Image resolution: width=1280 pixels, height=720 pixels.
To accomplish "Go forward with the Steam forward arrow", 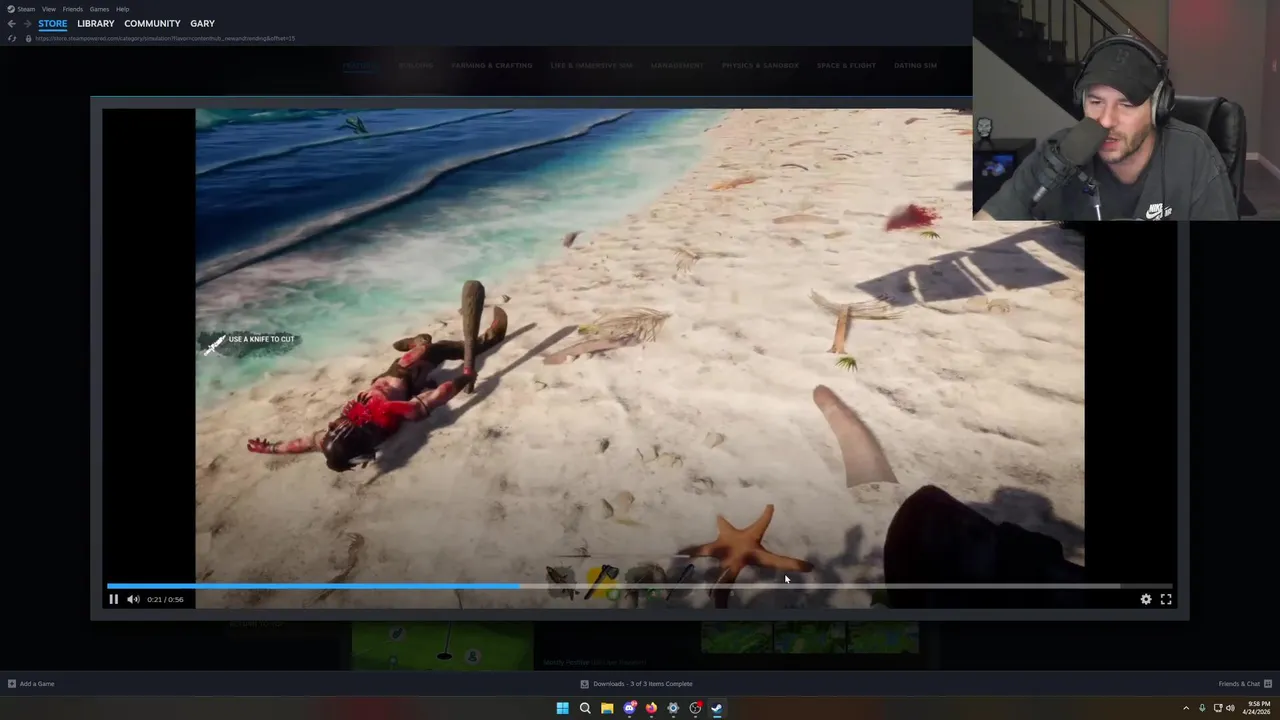I will pos(27,23).
